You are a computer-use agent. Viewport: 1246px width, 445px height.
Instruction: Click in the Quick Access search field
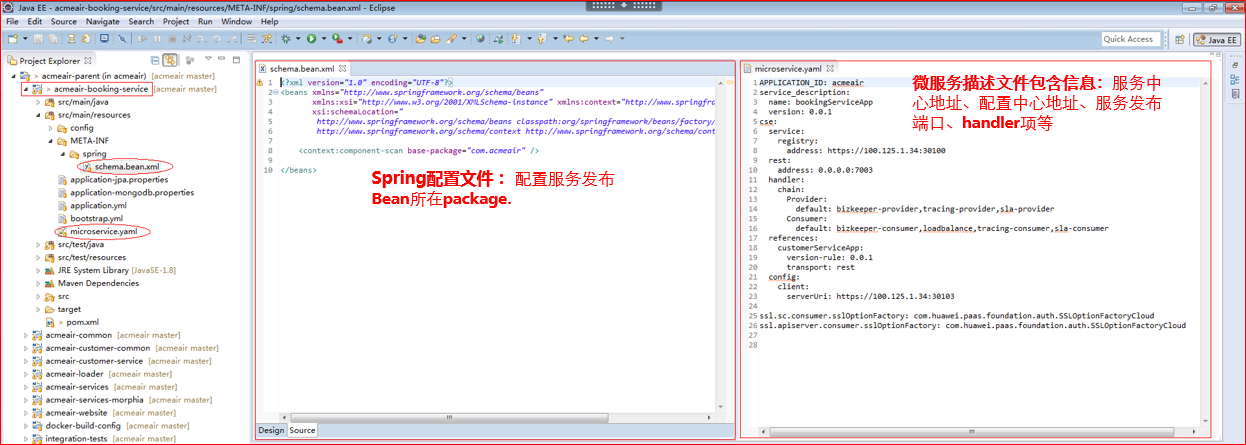[x=1128, y=39]
